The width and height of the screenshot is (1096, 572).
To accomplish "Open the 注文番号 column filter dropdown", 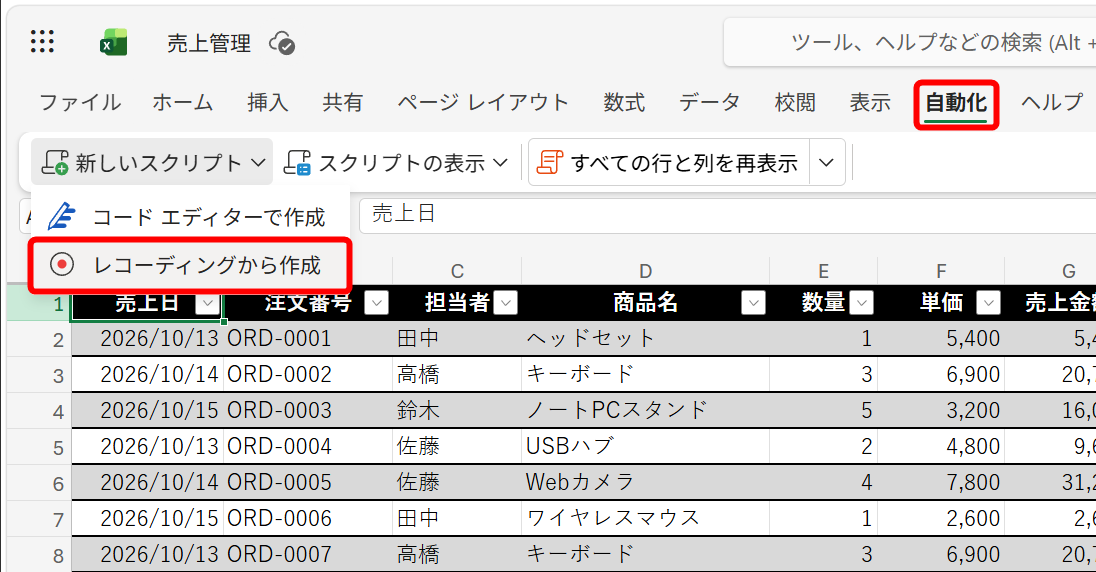I will [x=377, y=303].
